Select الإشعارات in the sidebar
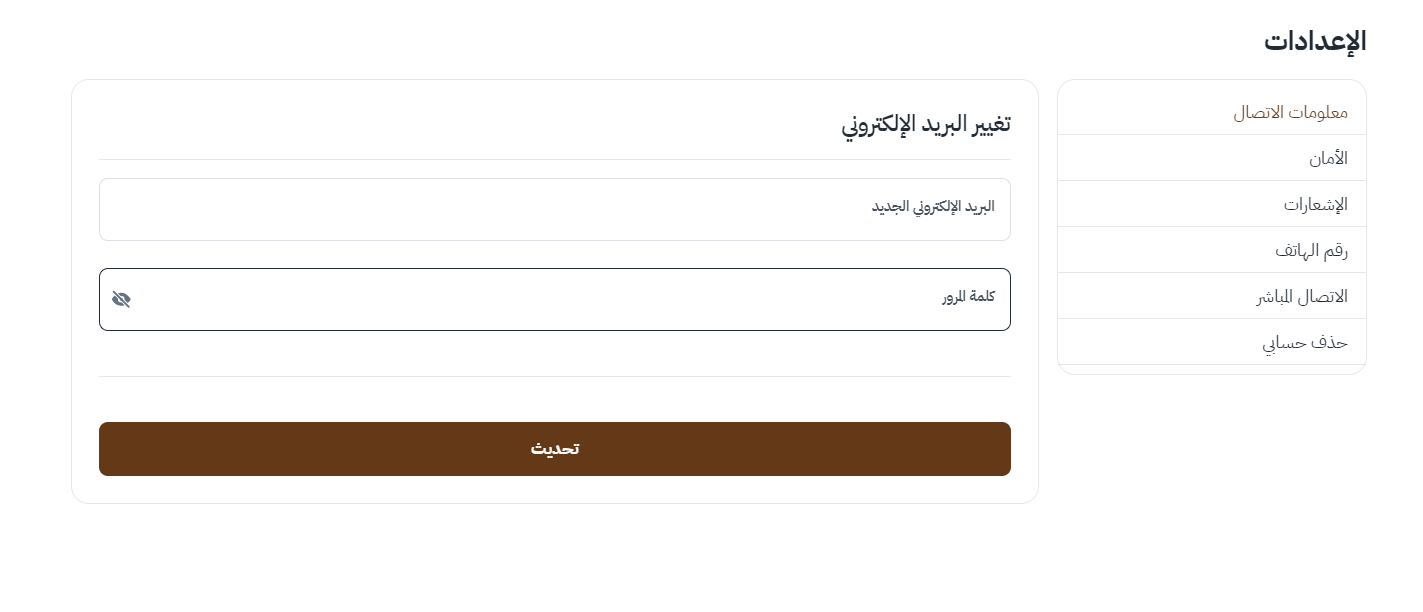Viewport: 1423px width, 612px height. (x=1315, y=204)
